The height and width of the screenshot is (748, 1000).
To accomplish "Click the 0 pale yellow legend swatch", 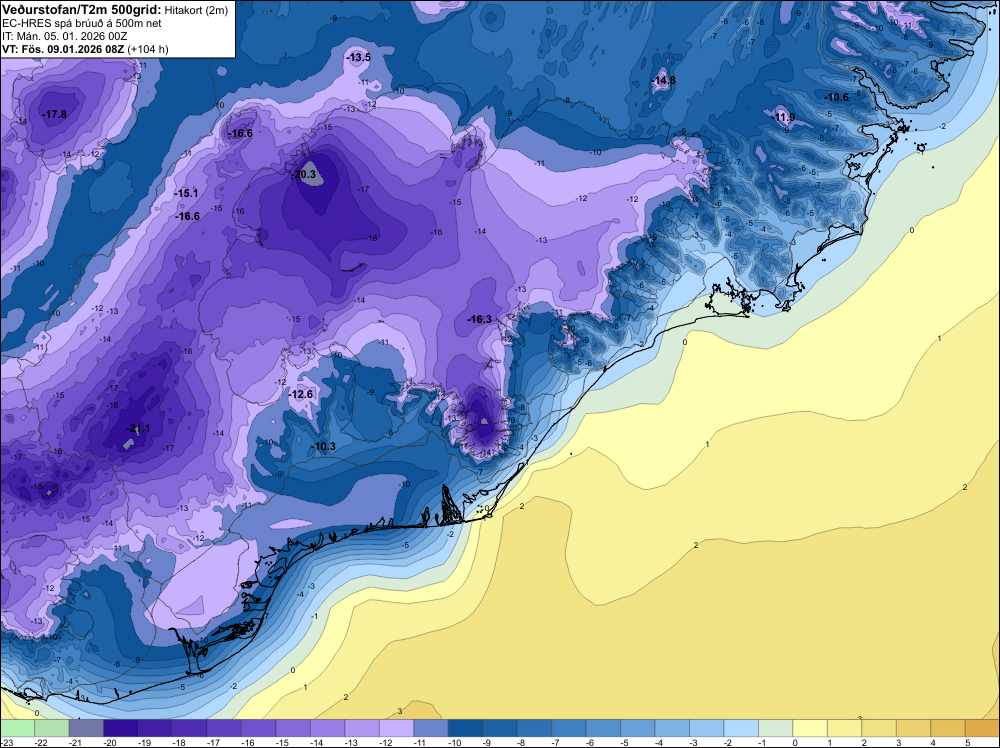I will pos(809,728).
